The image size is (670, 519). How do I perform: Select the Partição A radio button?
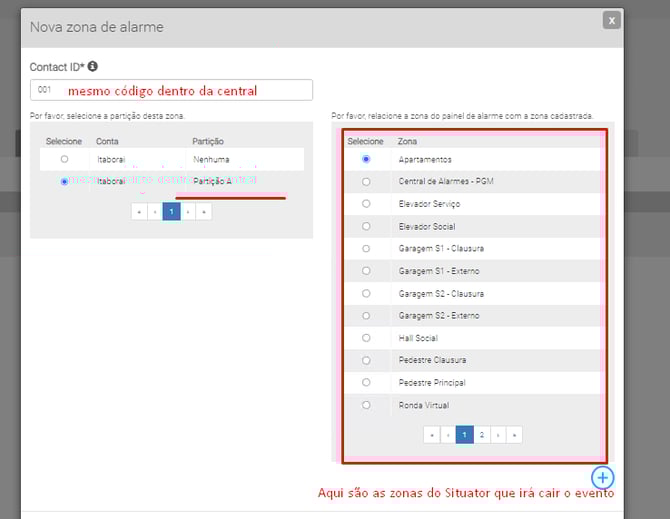tap(64, 181)
